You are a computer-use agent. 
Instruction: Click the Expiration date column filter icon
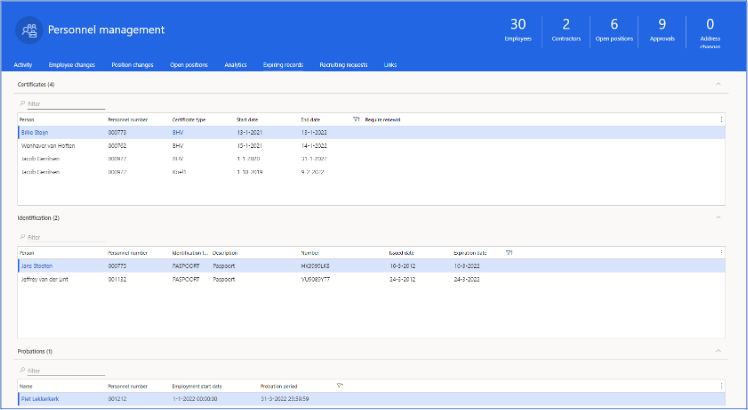(509, 252)
